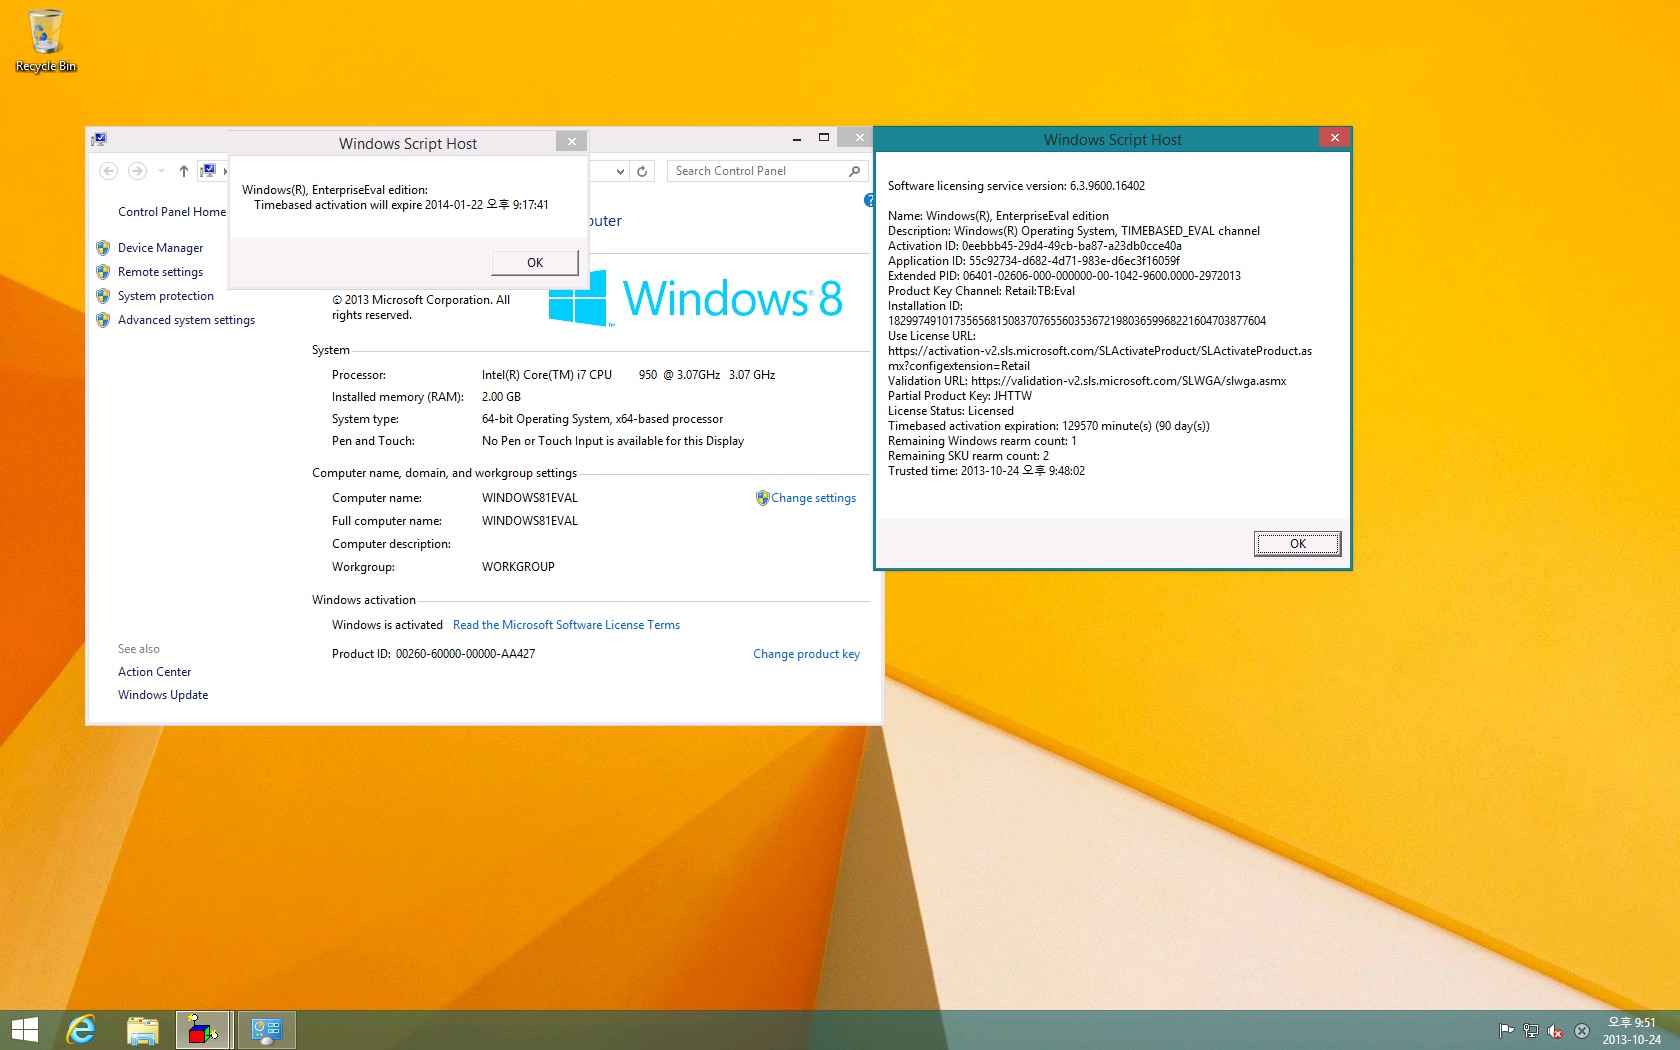This screenshot has height=1050, width=1680.
Task: Click the WORKGROUP value text
Action: point(518,567)
